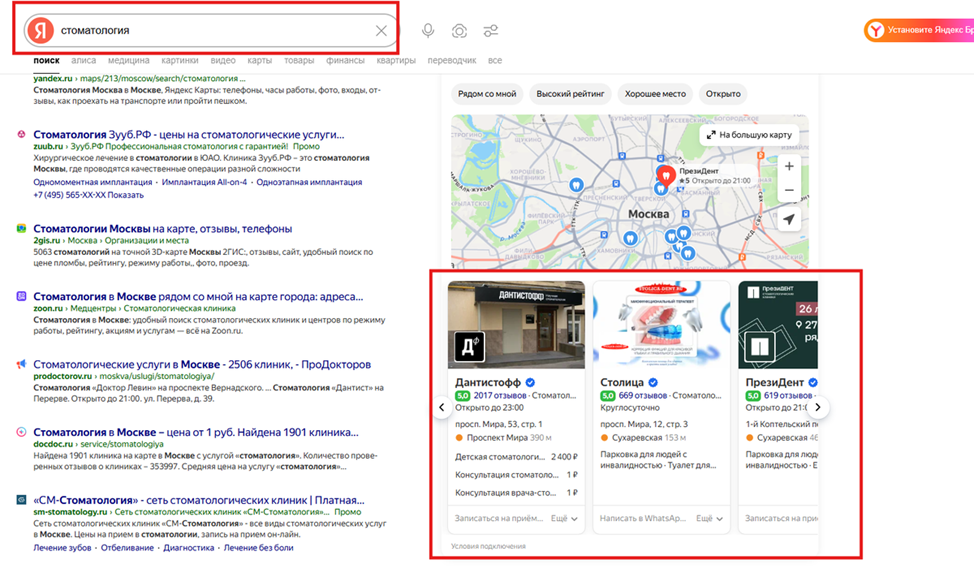Open the все tab list
Image resolution: width=974 pixels, height=573 pixels.
(x=494, y=60)
